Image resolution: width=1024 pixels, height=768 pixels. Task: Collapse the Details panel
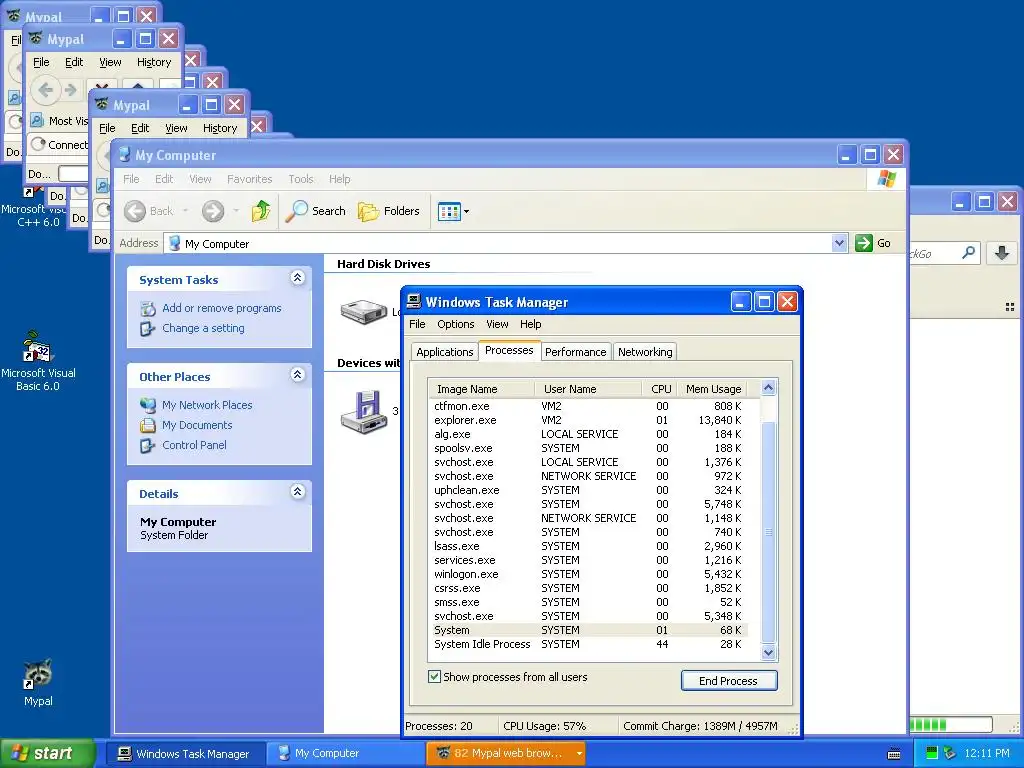(297, 492)
